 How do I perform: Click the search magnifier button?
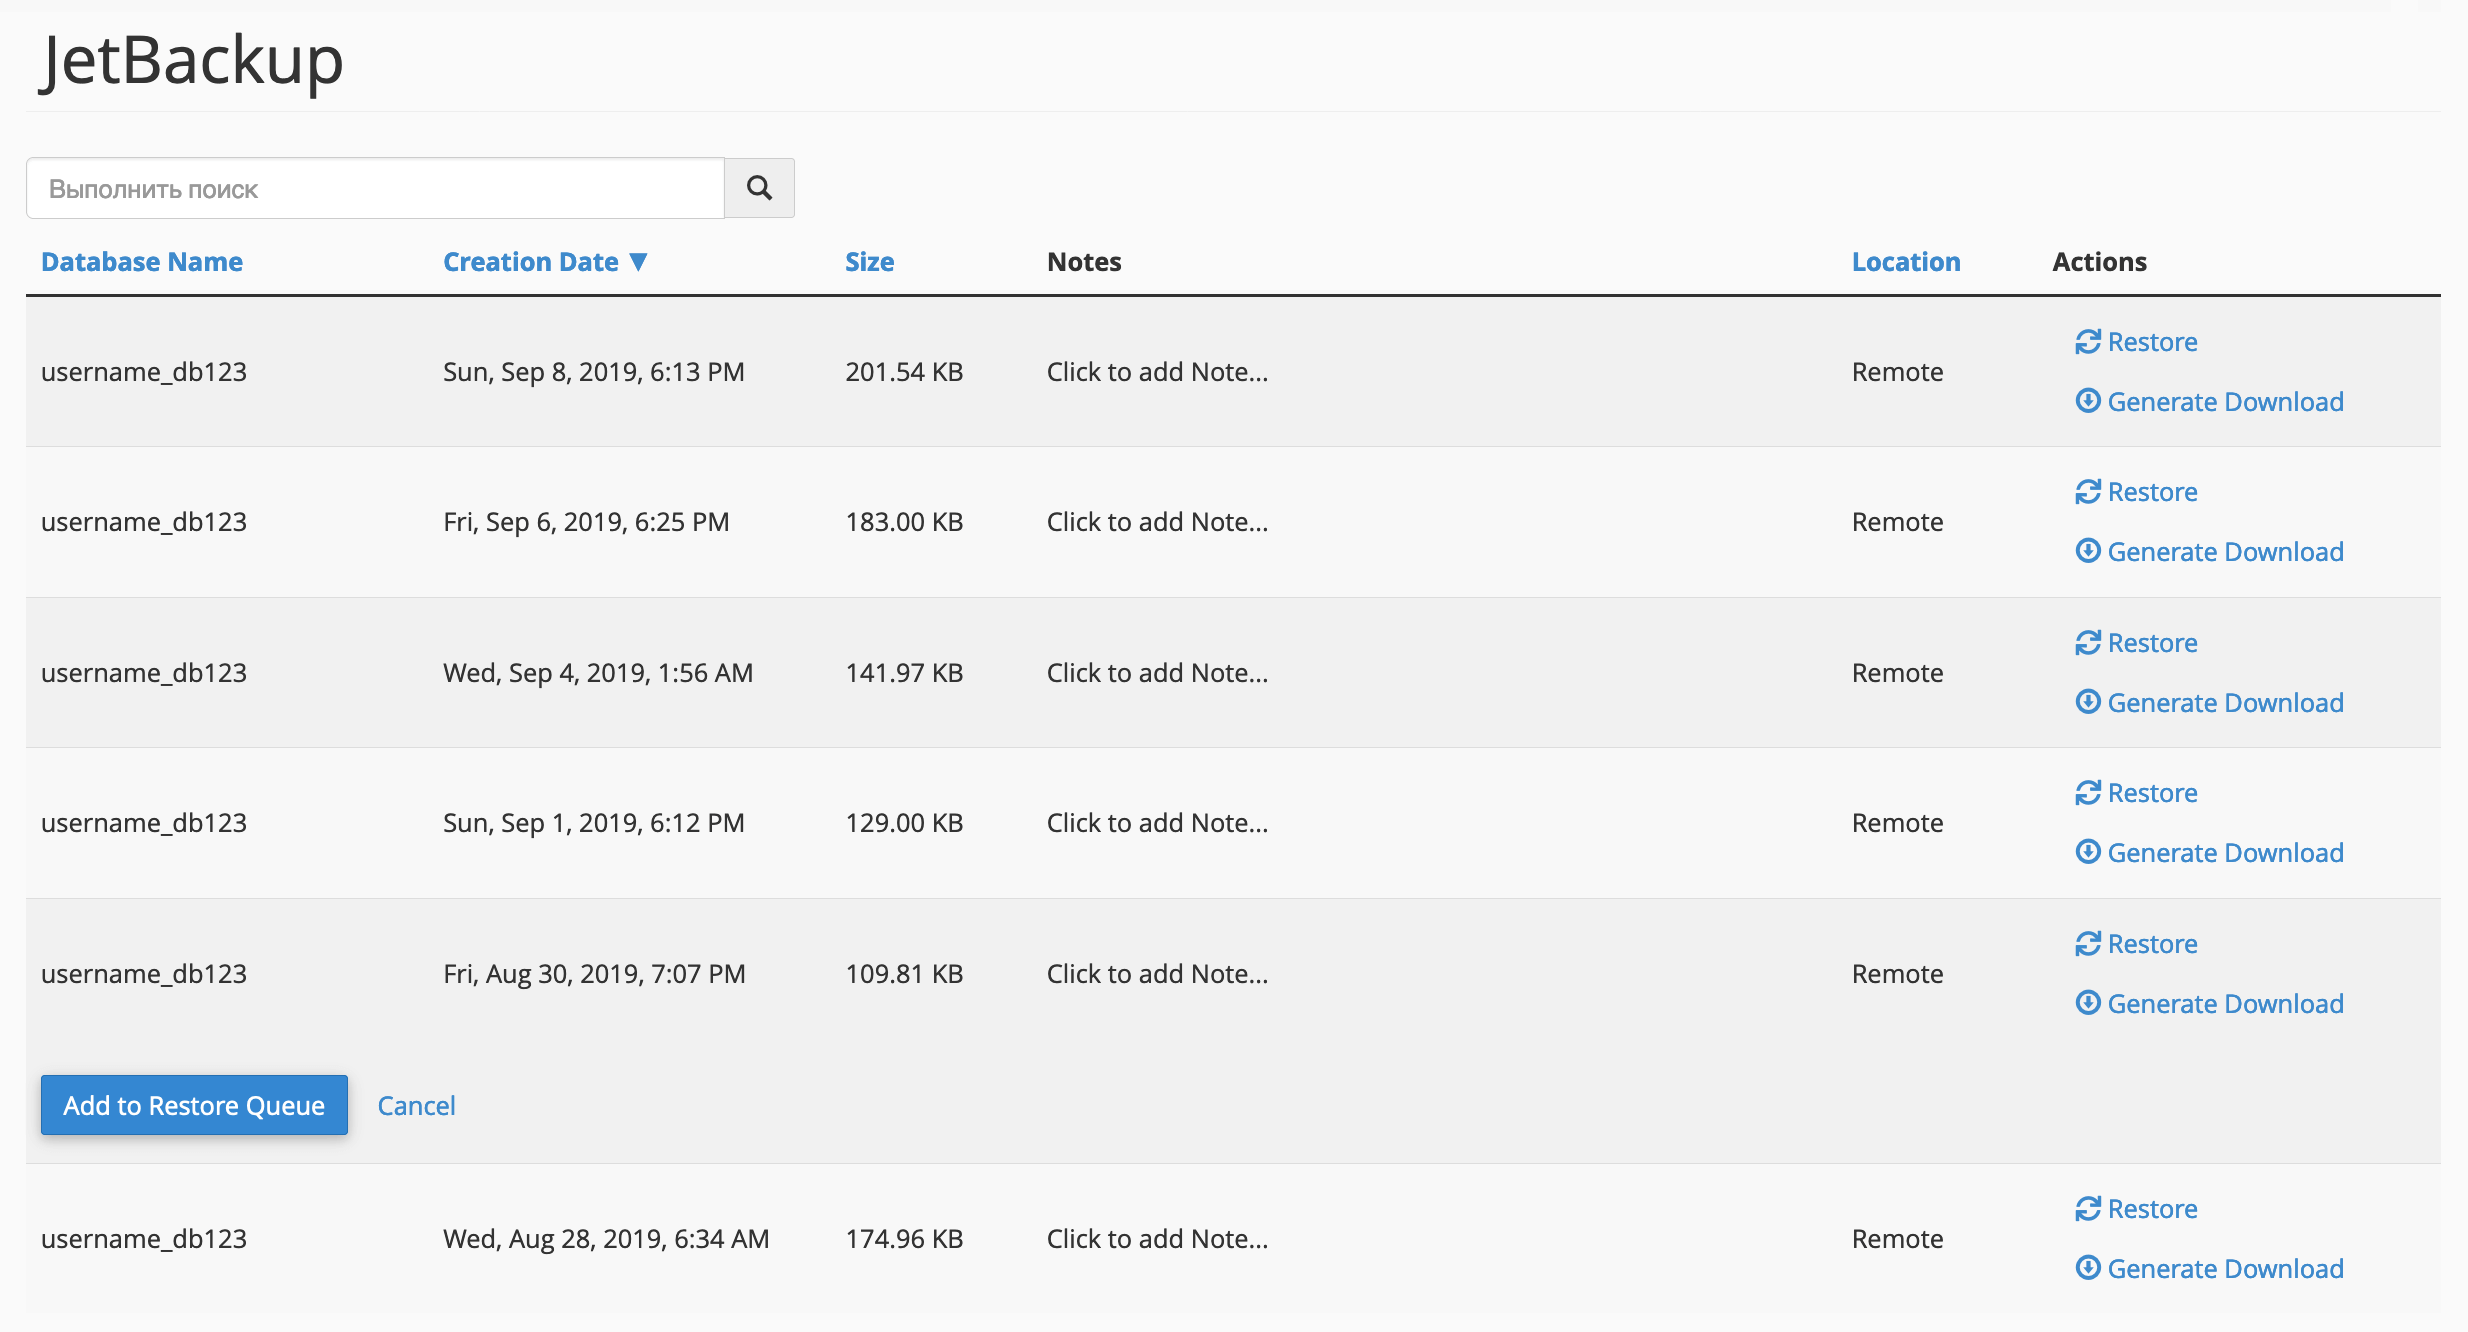click(759, 187)
